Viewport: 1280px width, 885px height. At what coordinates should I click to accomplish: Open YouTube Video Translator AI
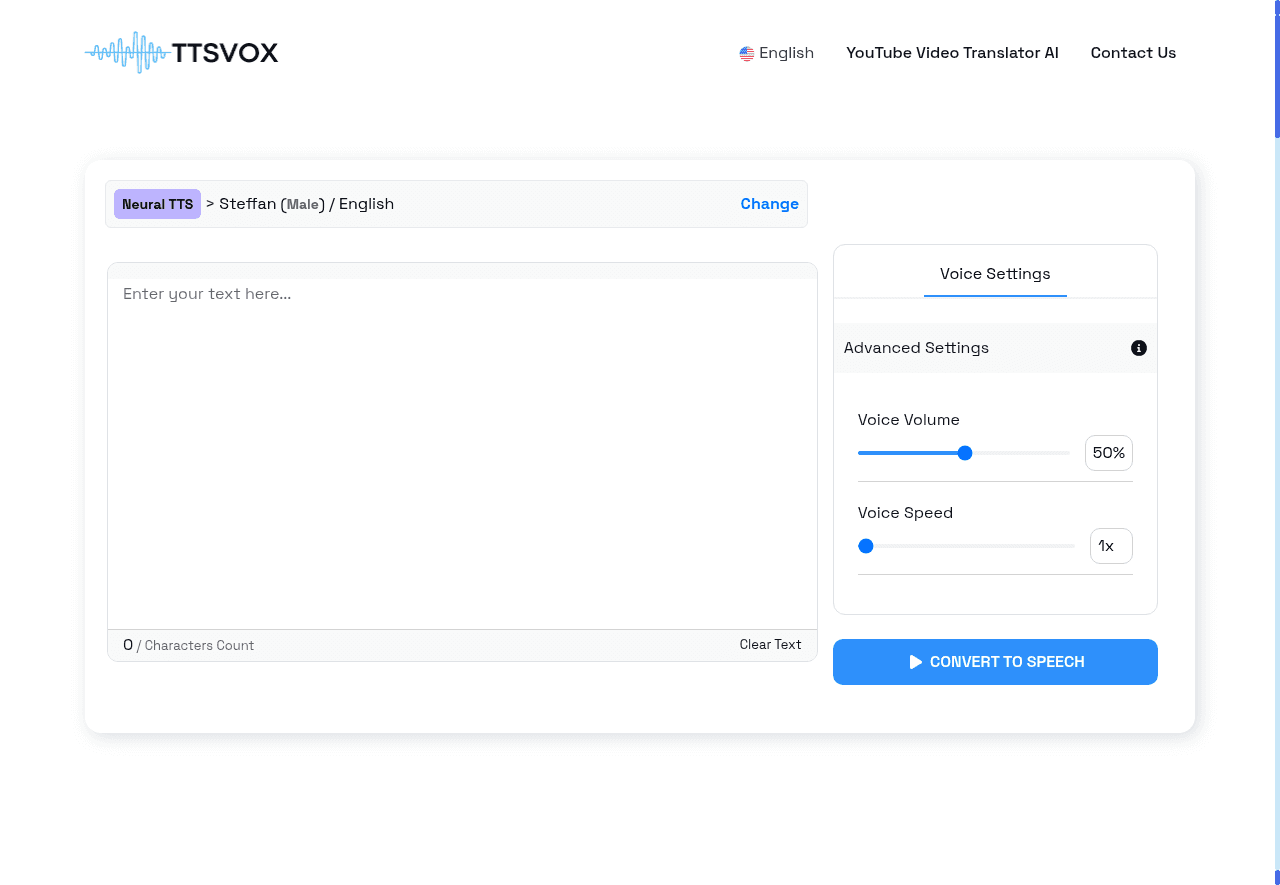point(952,53)
